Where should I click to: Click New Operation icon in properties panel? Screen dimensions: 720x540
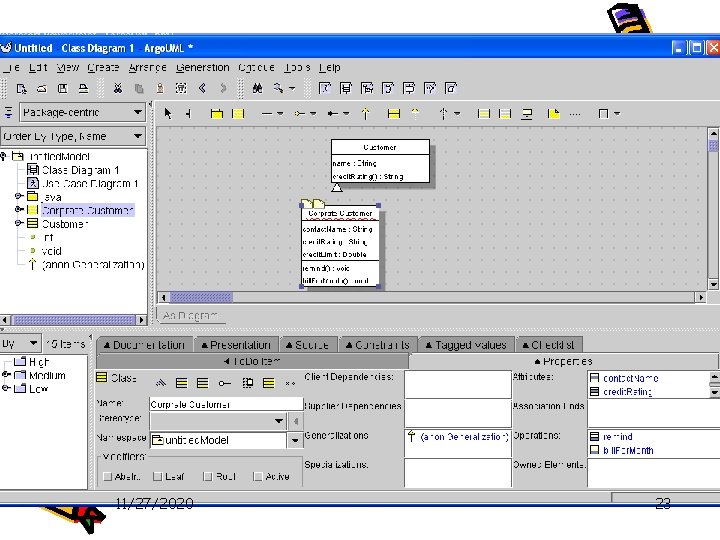click(202, 382)
